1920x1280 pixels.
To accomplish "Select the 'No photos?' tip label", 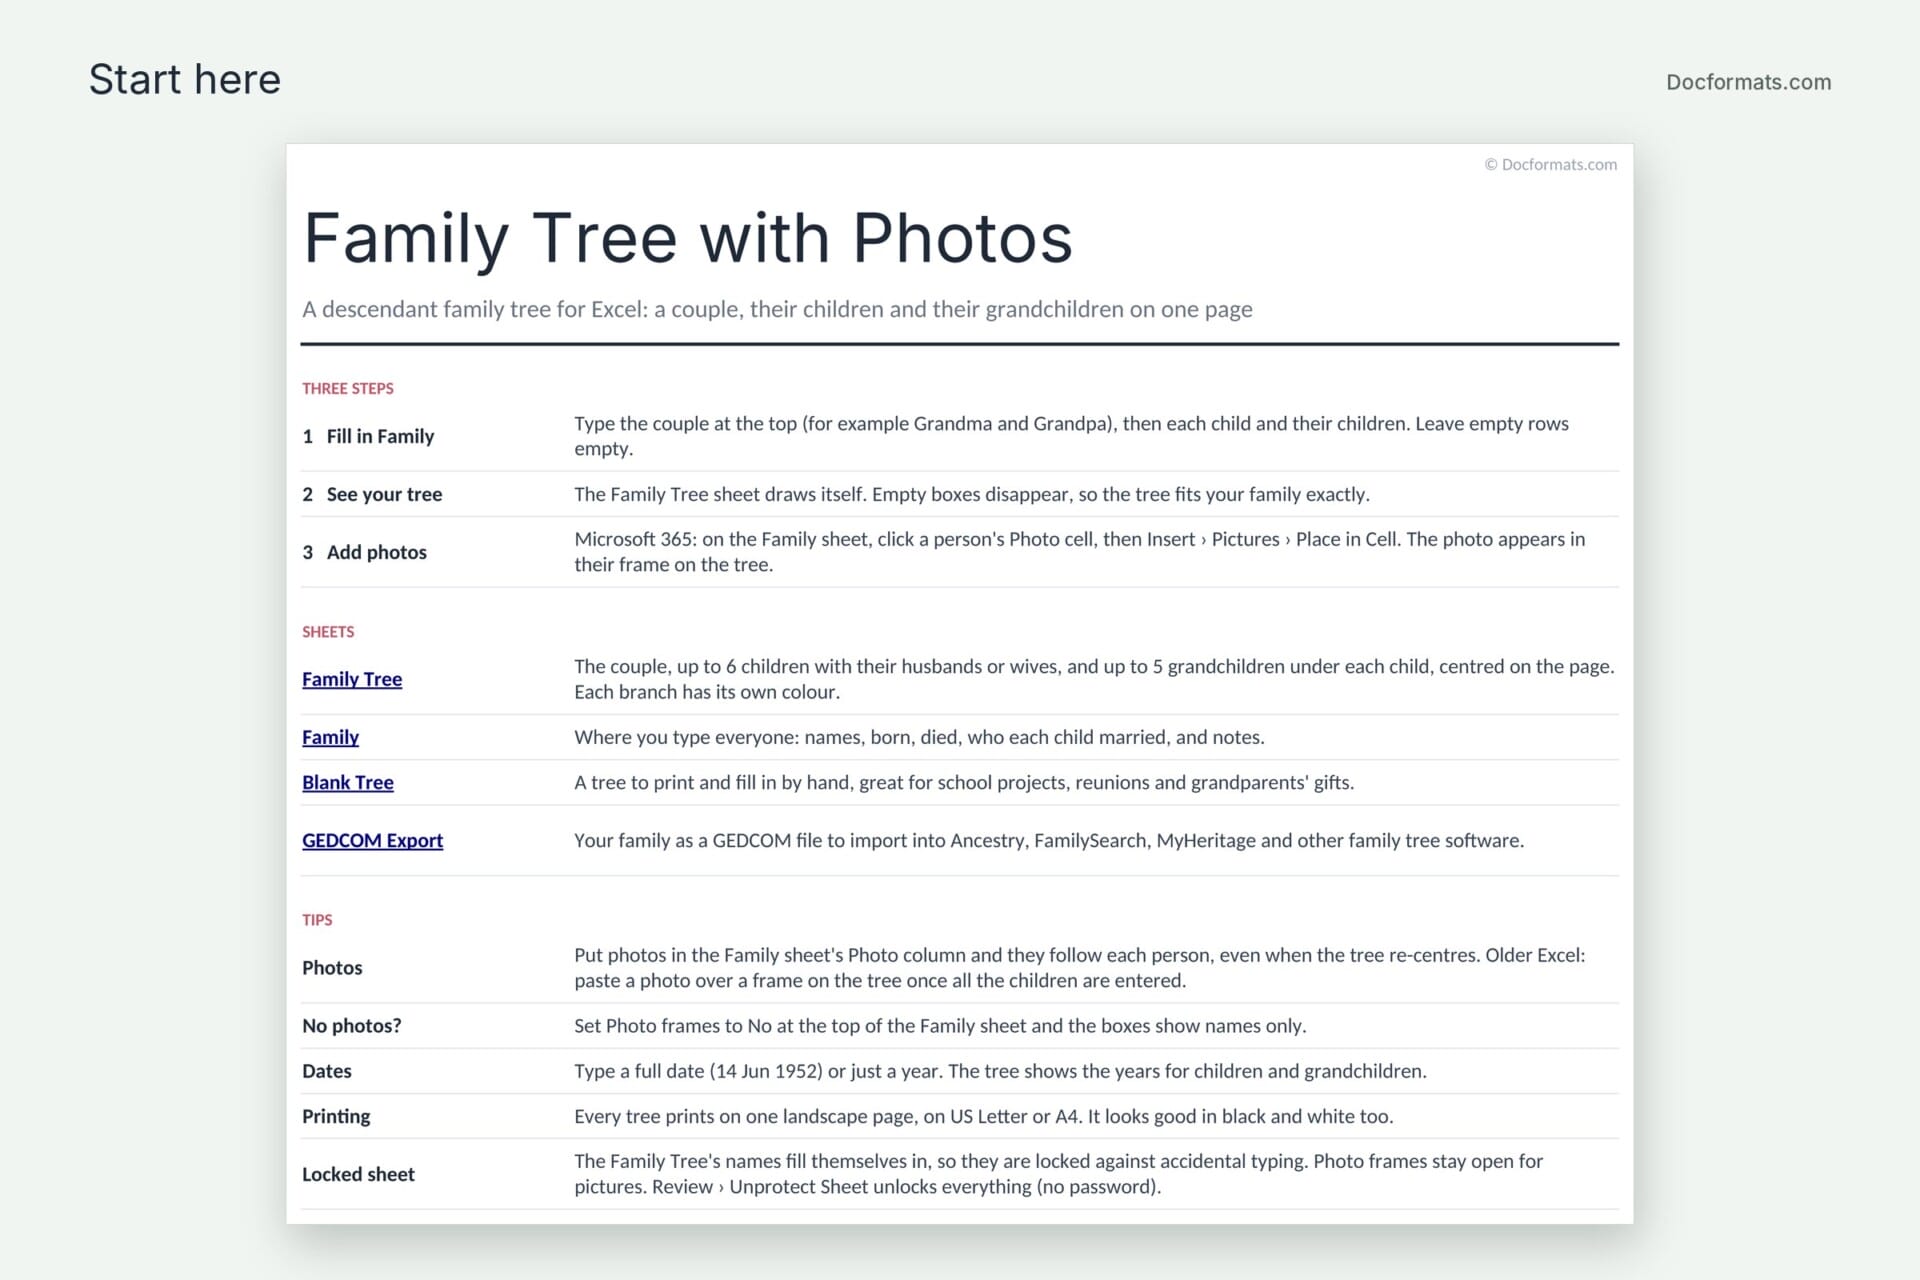I will [x=351, y=1026].
